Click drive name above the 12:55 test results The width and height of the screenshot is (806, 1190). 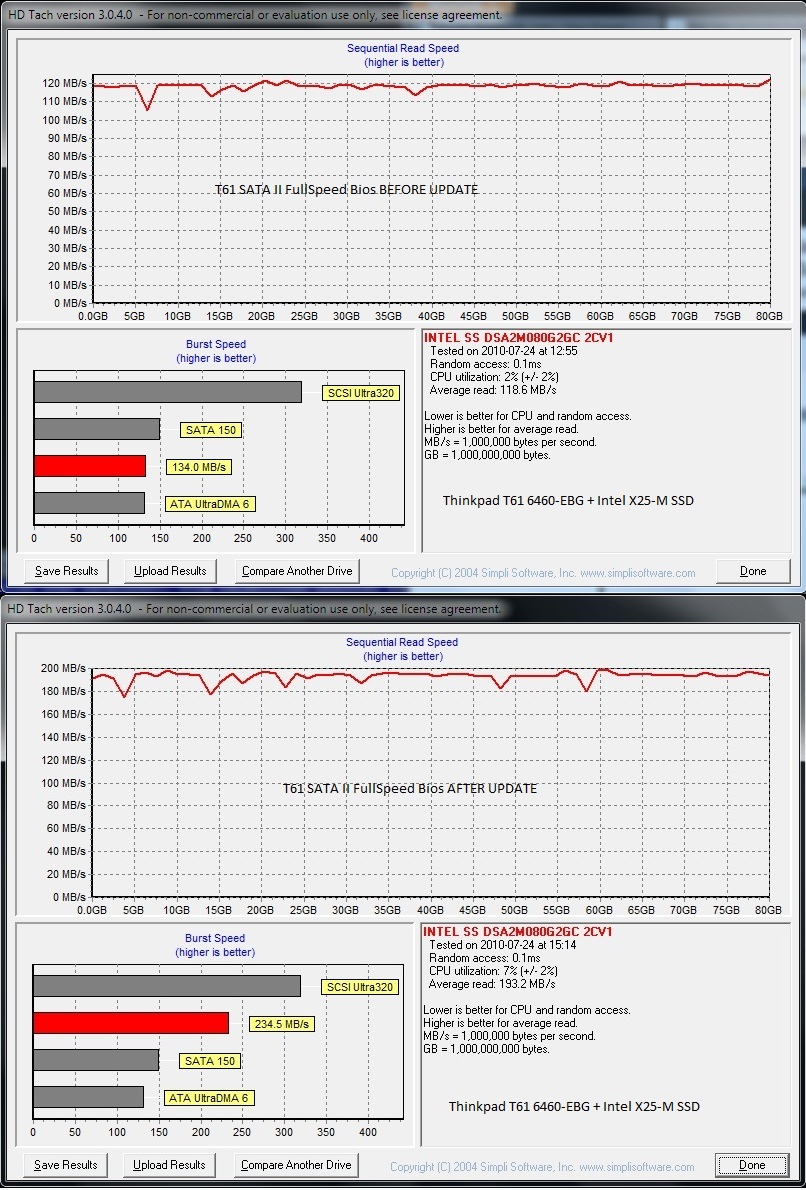coord(518,338)
